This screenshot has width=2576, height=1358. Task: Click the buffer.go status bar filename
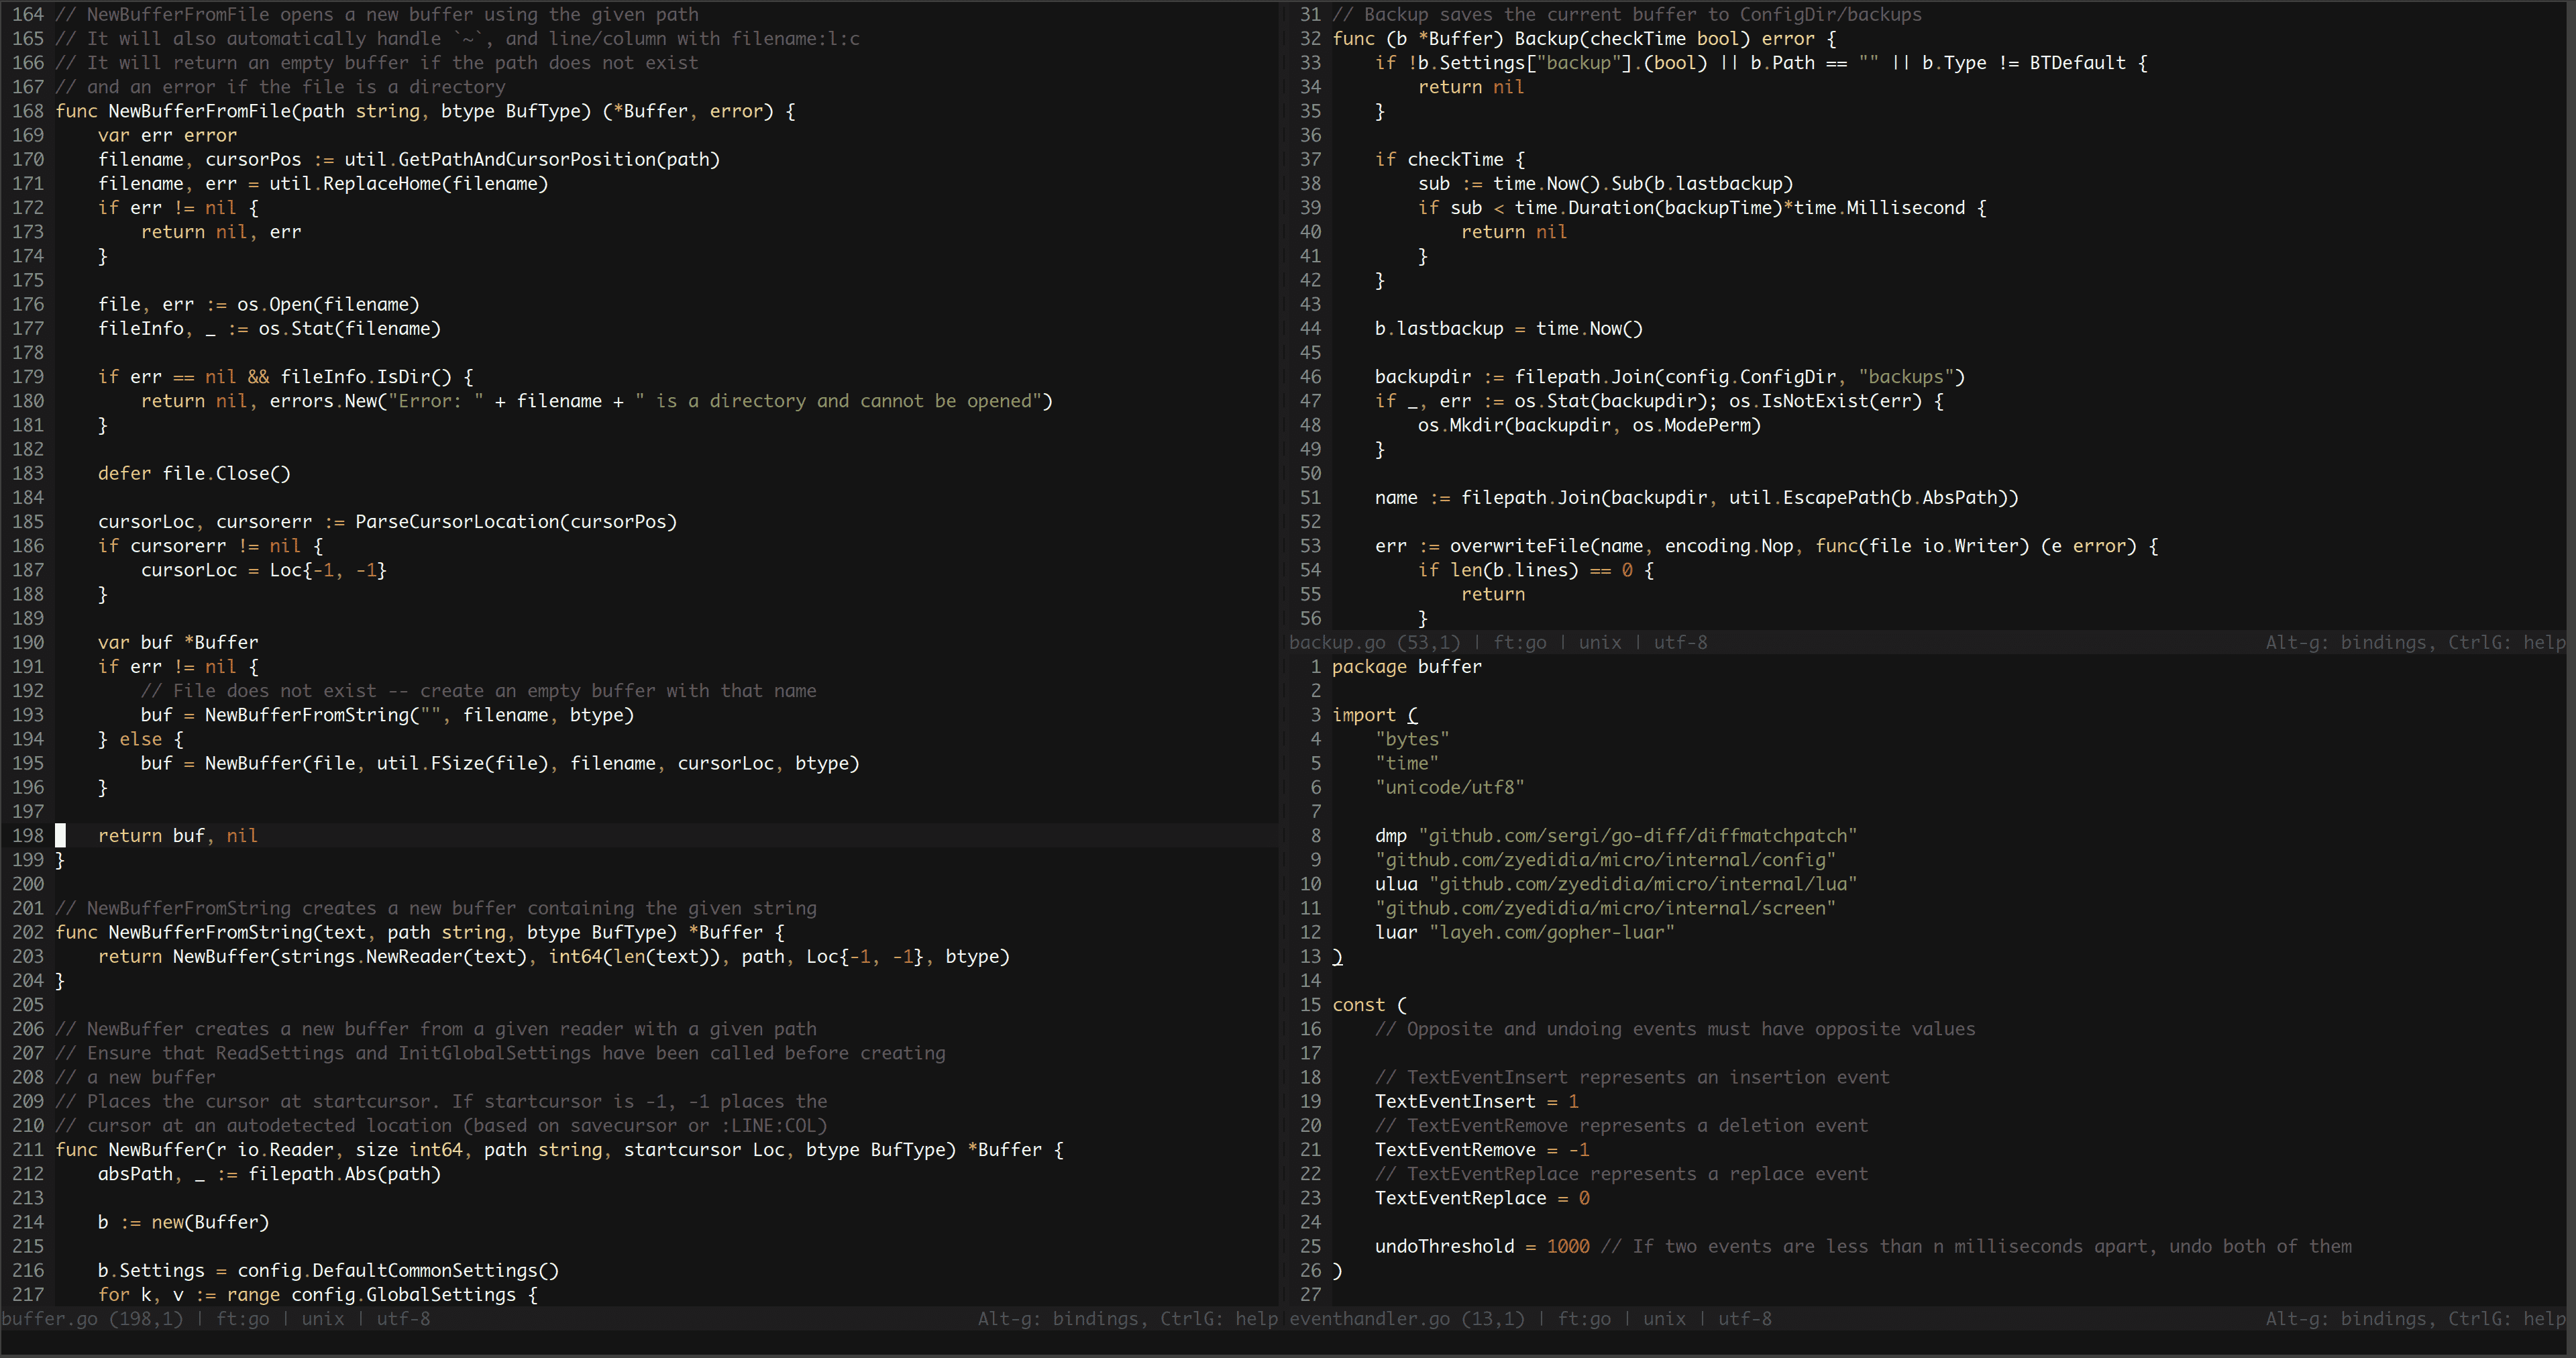click(x=50, y=1319)
